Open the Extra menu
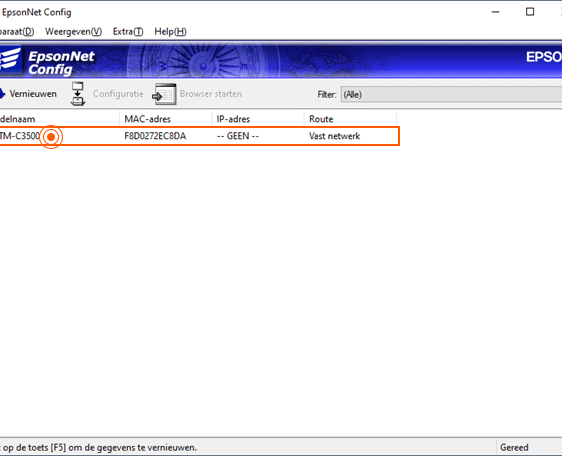This screenshot has width=562, height=456. [128, 32]
